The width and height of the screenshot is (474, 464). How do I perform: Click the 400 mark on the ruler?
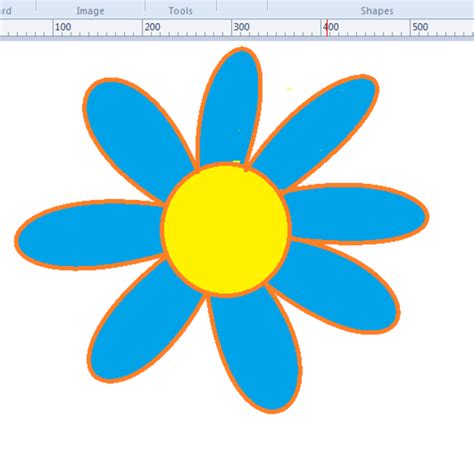tap(331, 27)
